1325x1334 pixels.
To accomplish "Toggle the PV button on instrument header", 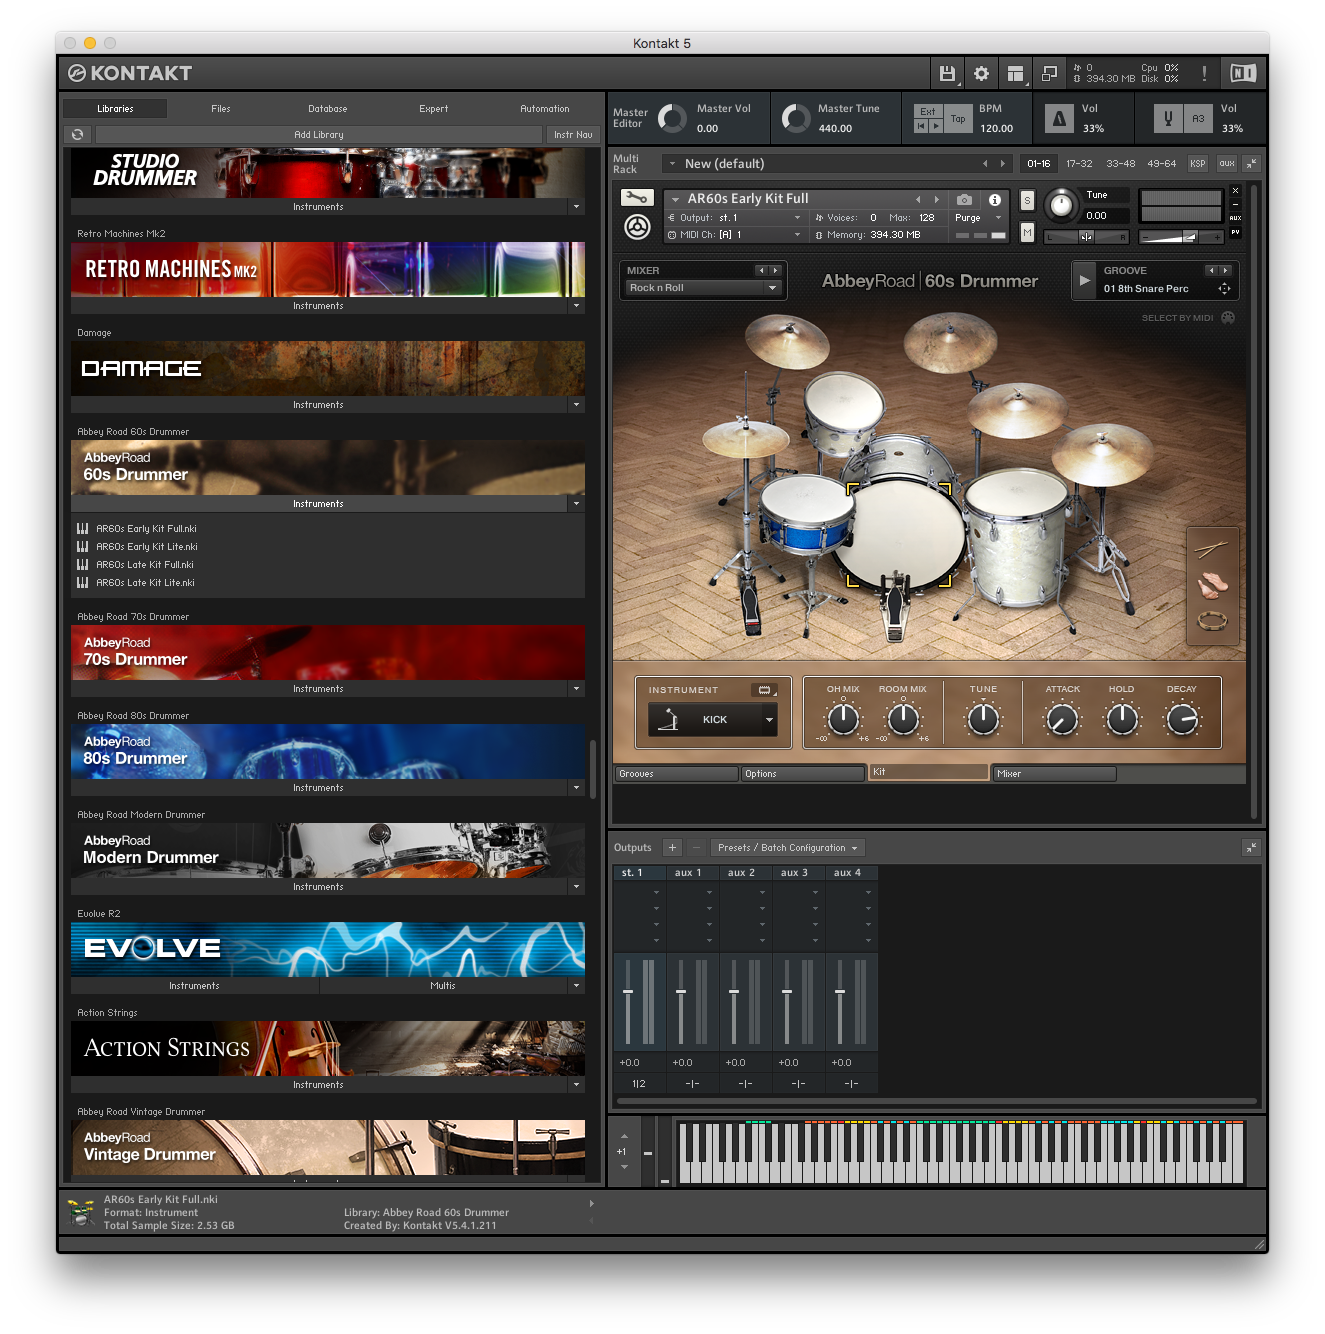I will click(x=1235, y=232).
